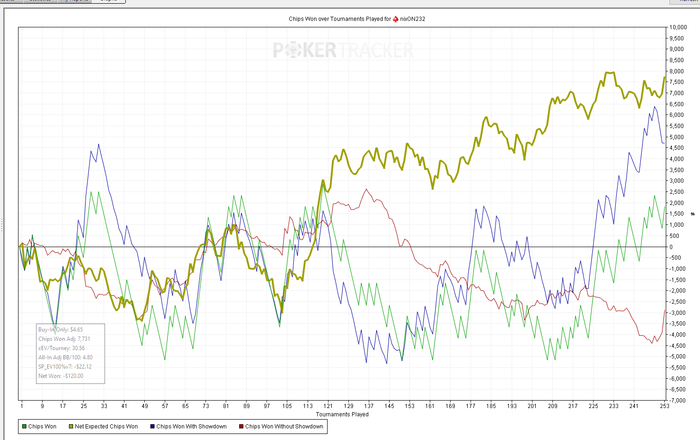Click the 'cEV/Tourney: 30.56' stat line
This screenshot has height=440, width=700.
pos(61,348)
